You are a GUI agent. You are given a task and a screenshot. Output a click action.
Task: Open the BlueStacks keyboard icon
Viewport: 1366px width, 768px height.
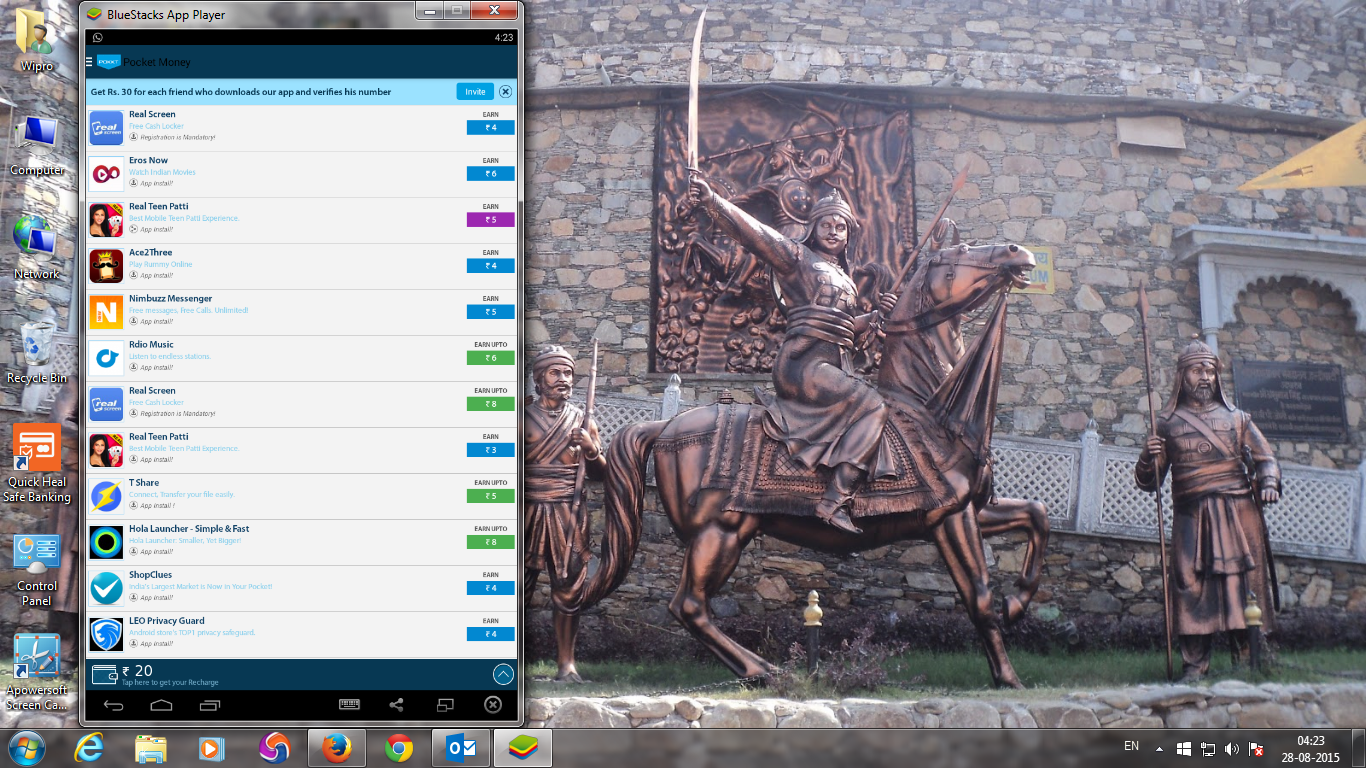pyautogui.click(x=349, y=705)
